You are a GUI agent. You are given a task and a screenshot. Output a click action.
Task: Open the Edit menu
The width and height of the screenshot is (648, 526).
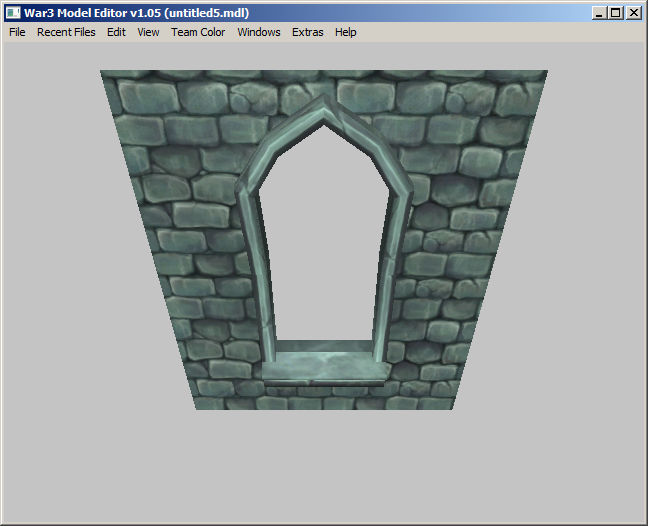pos(116,32)
